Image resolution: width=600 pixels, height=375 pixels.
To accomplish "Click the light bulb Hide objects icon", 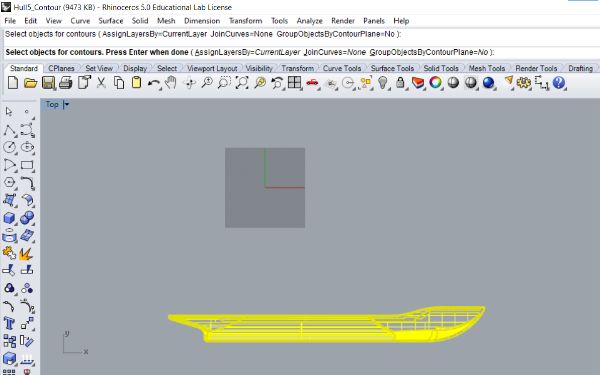I will [383, 83].
